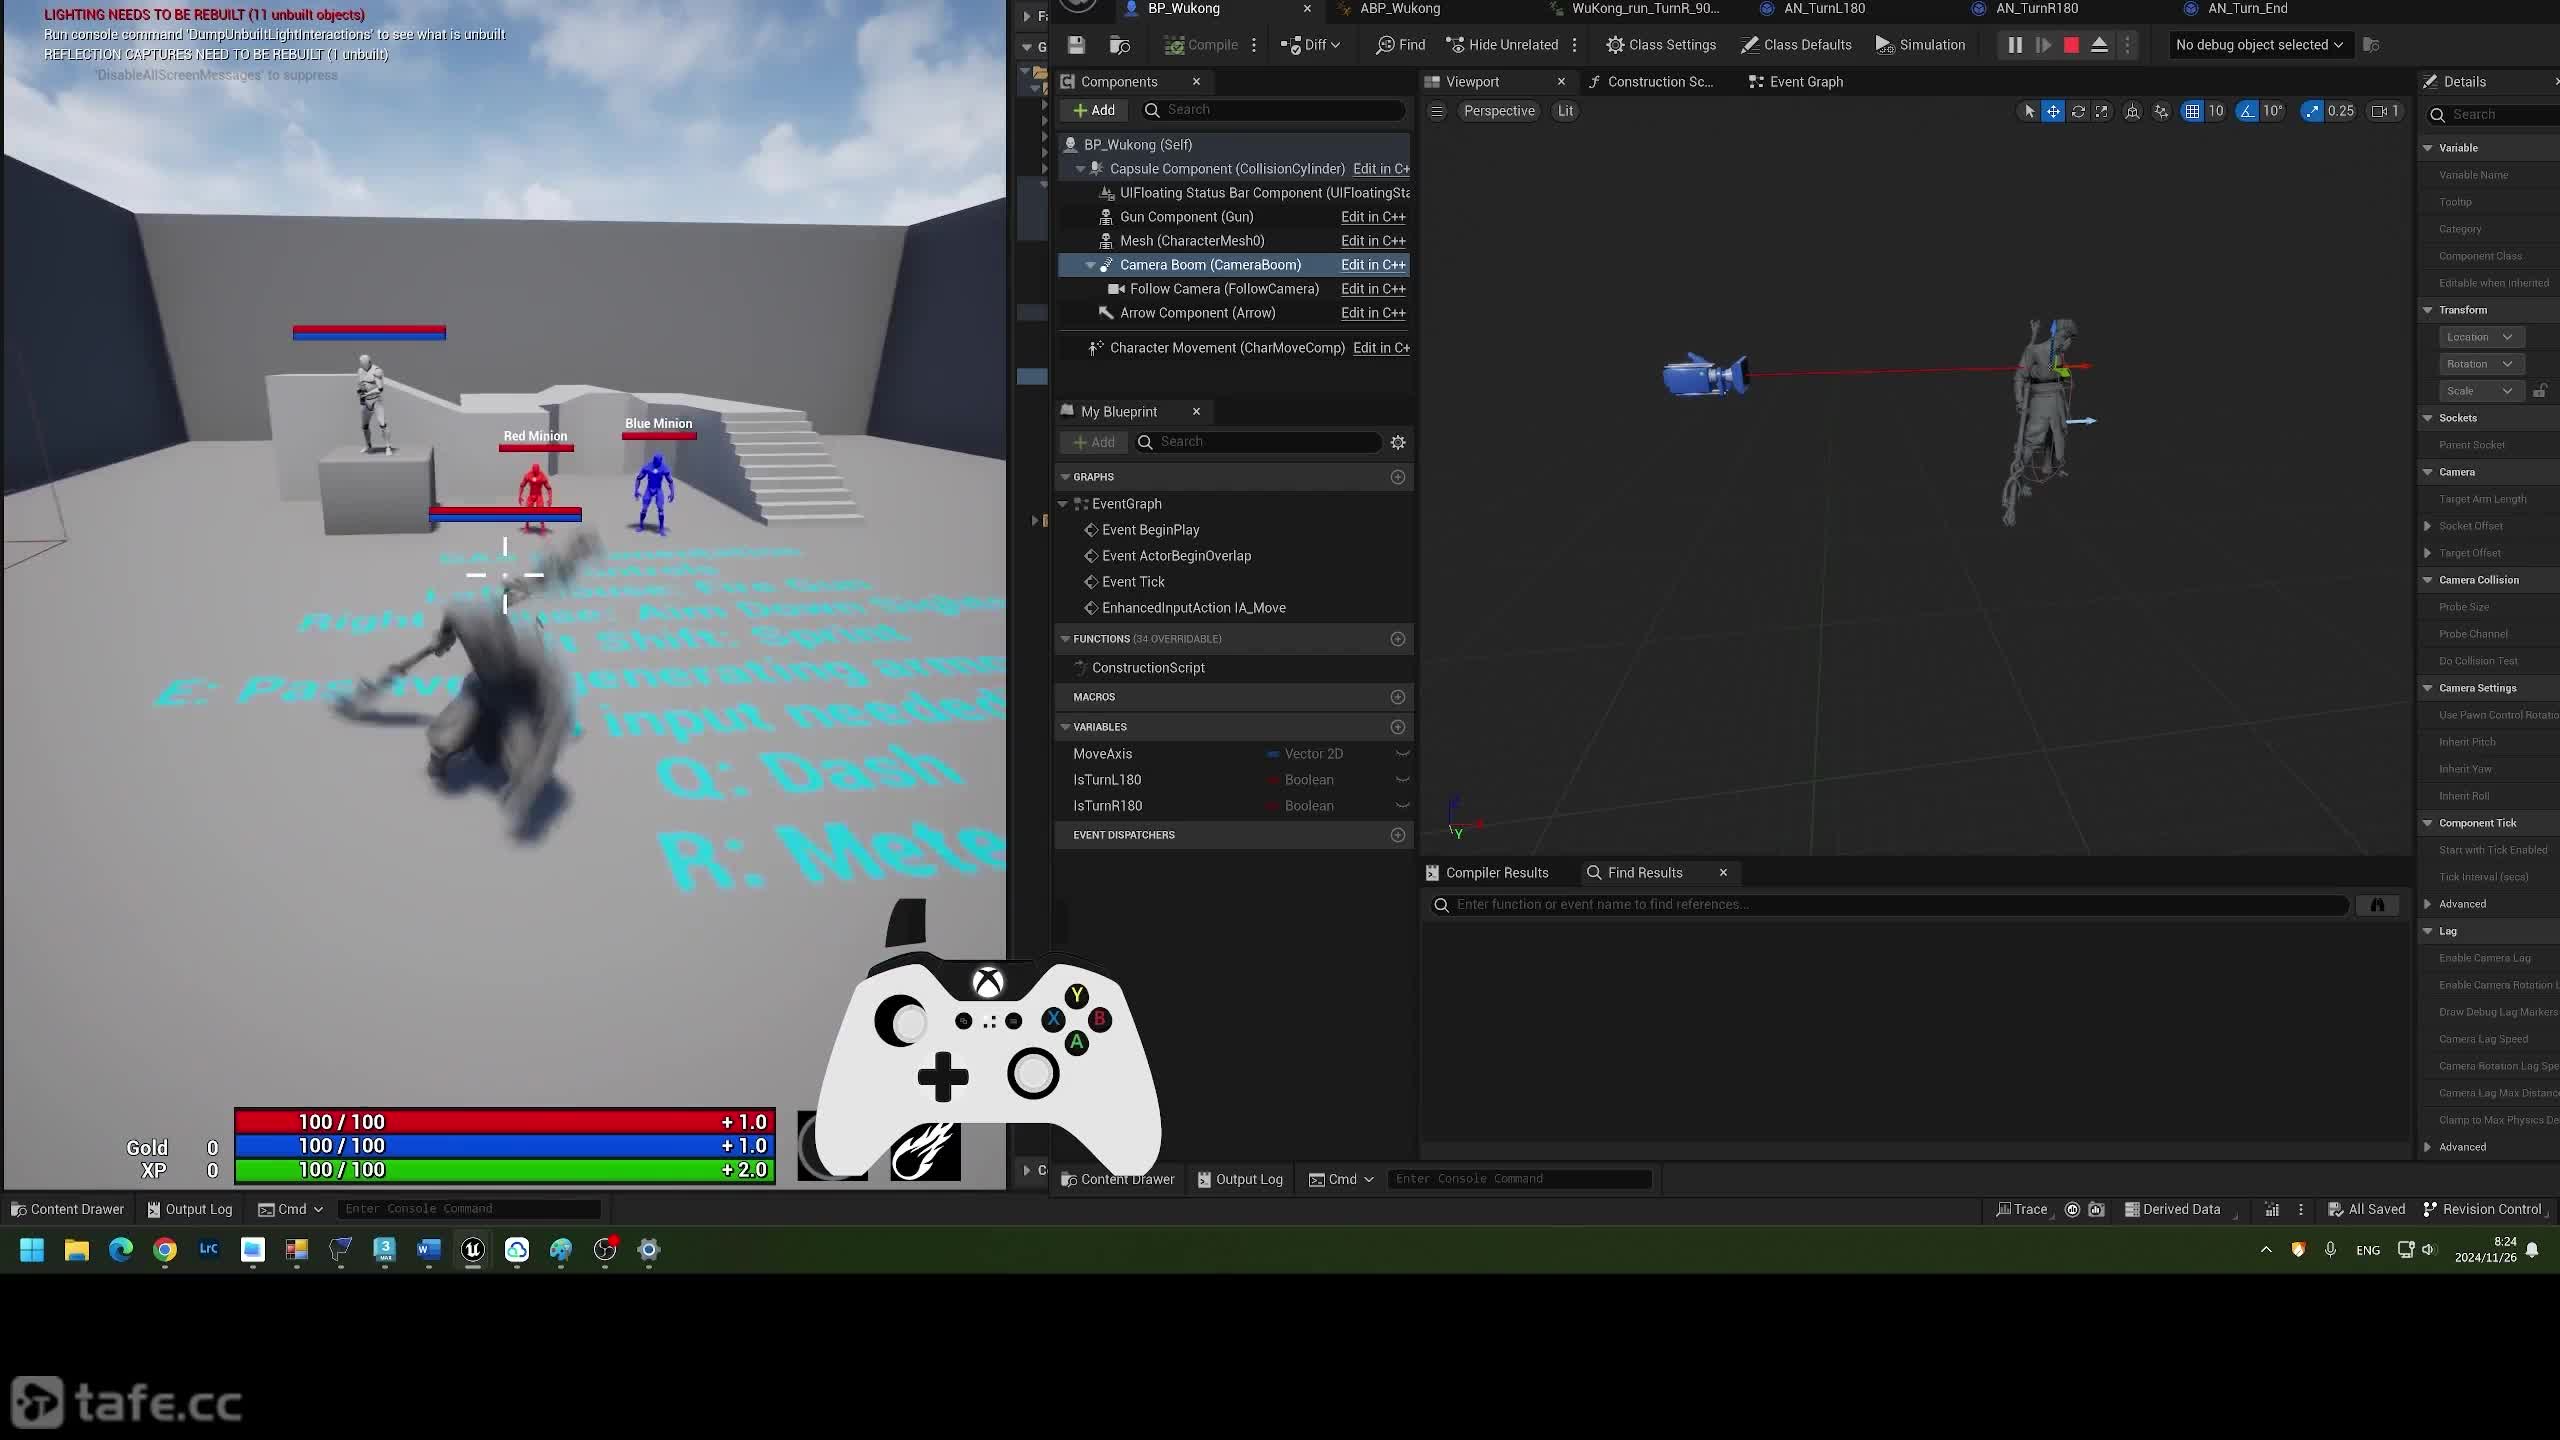Open the rotation snap value 10°
This screenshot has width=2560, height=1440.
2272,111
